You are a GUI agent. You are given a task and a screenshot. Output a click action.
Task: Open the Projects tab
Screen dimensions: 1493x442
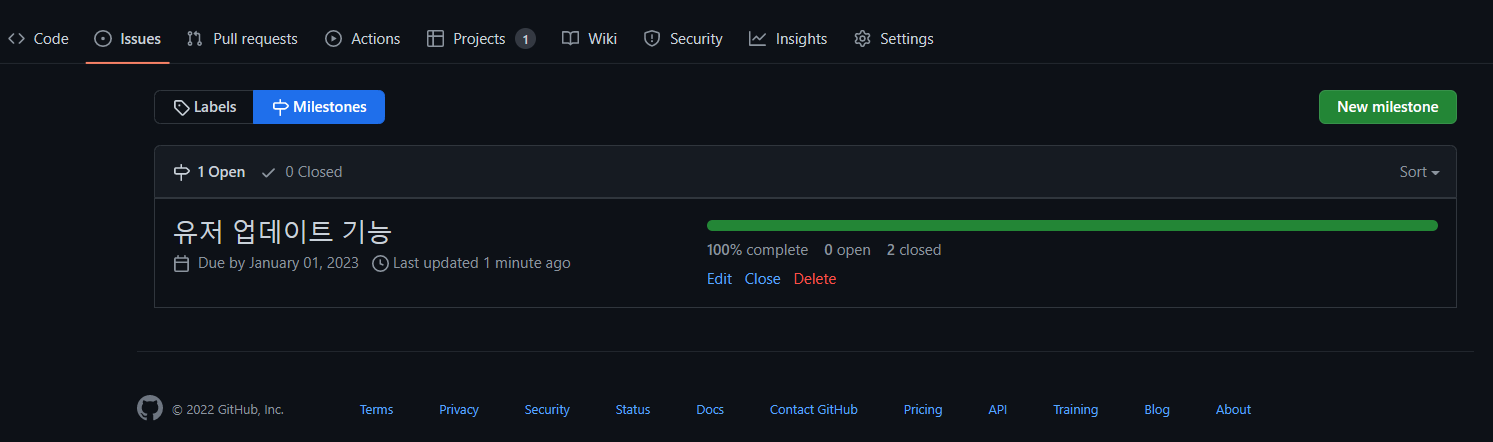[481, 39]
